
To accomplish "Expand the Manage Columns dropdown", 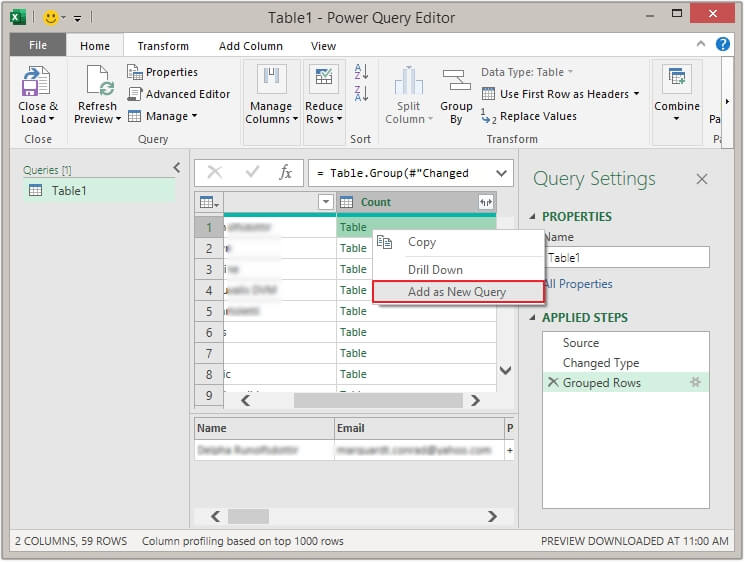I will point(271,112).
